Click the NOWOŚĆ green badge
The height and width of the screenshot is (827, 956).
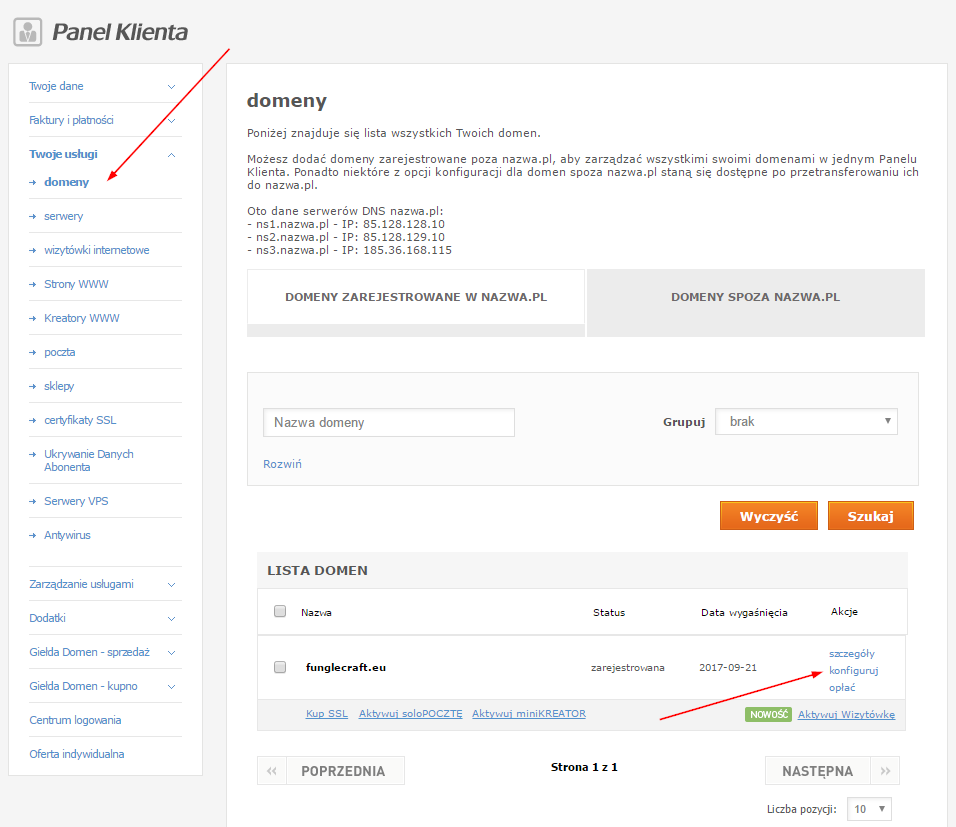tap(767, 715)
